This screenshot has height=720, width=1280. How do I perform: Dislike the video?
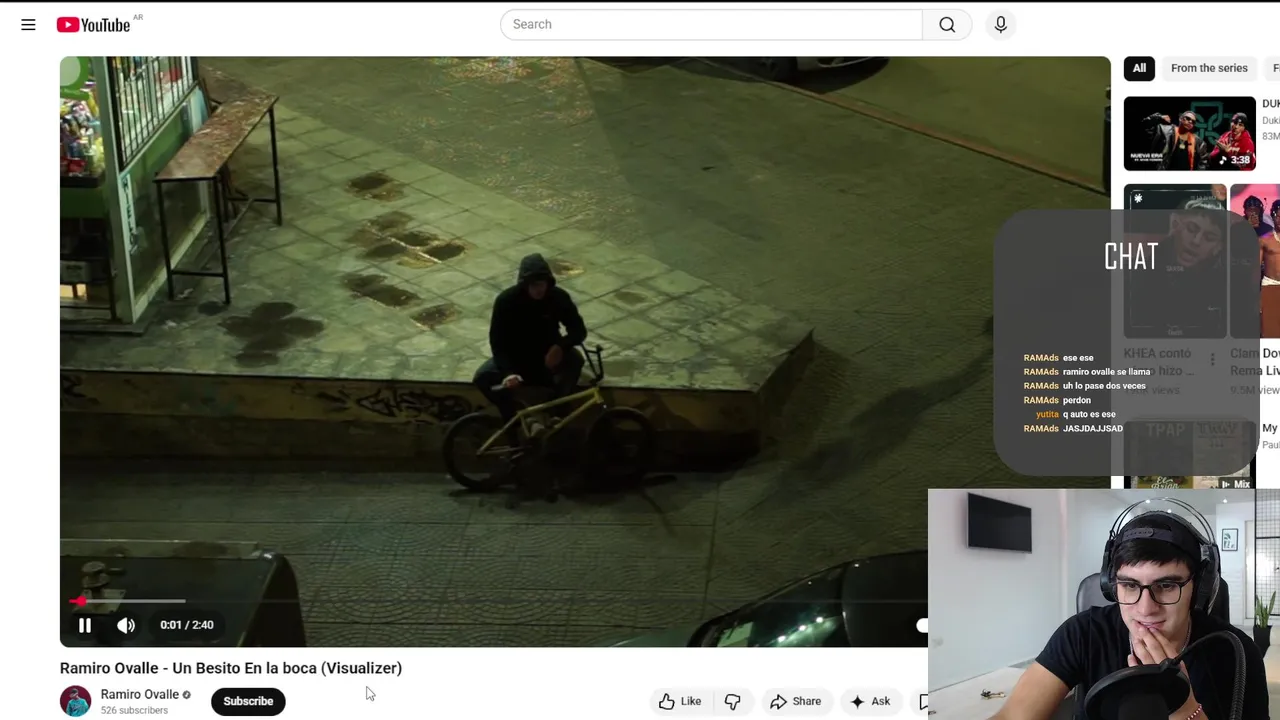coord(733,701)
